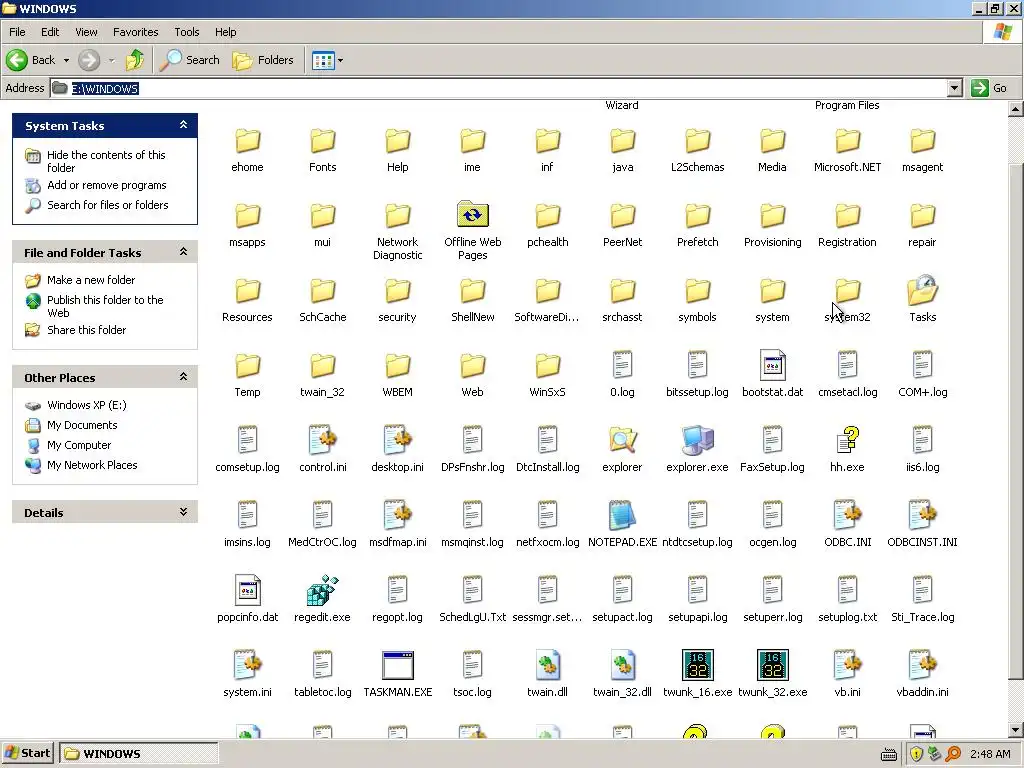Screen dimensions: 1024x768
Task: Select the vbaddin.ini file icon
Action: point(923,665)
